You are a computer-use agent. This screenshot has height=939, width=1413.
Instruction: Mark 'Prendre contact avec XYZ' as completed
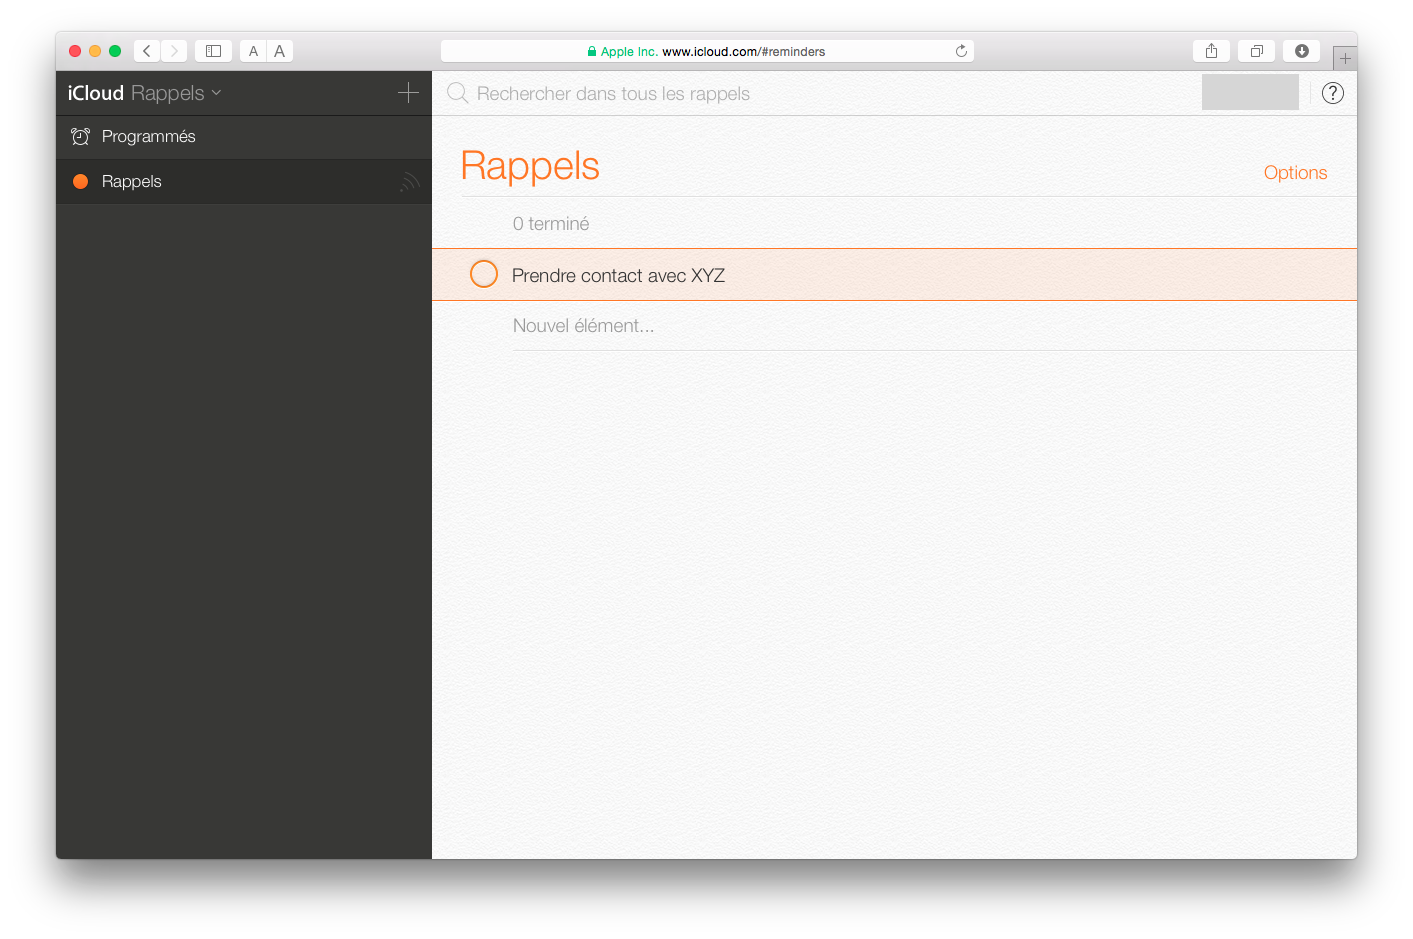click(x=484, y=274)
